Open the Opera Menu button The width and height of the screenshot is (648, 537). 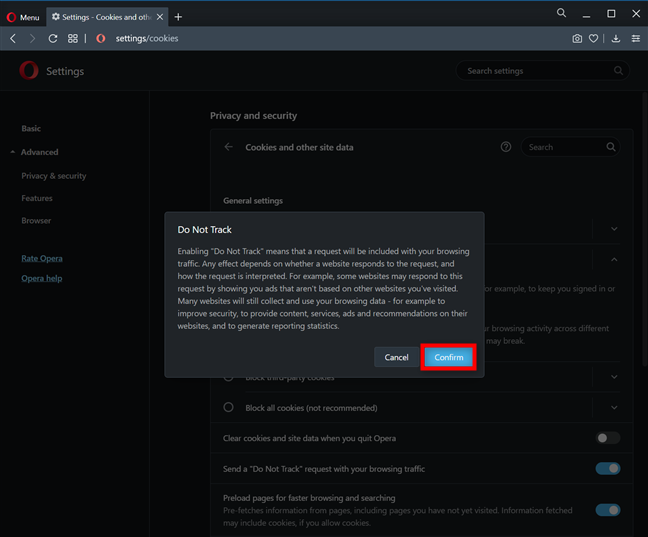coord(23,17)
